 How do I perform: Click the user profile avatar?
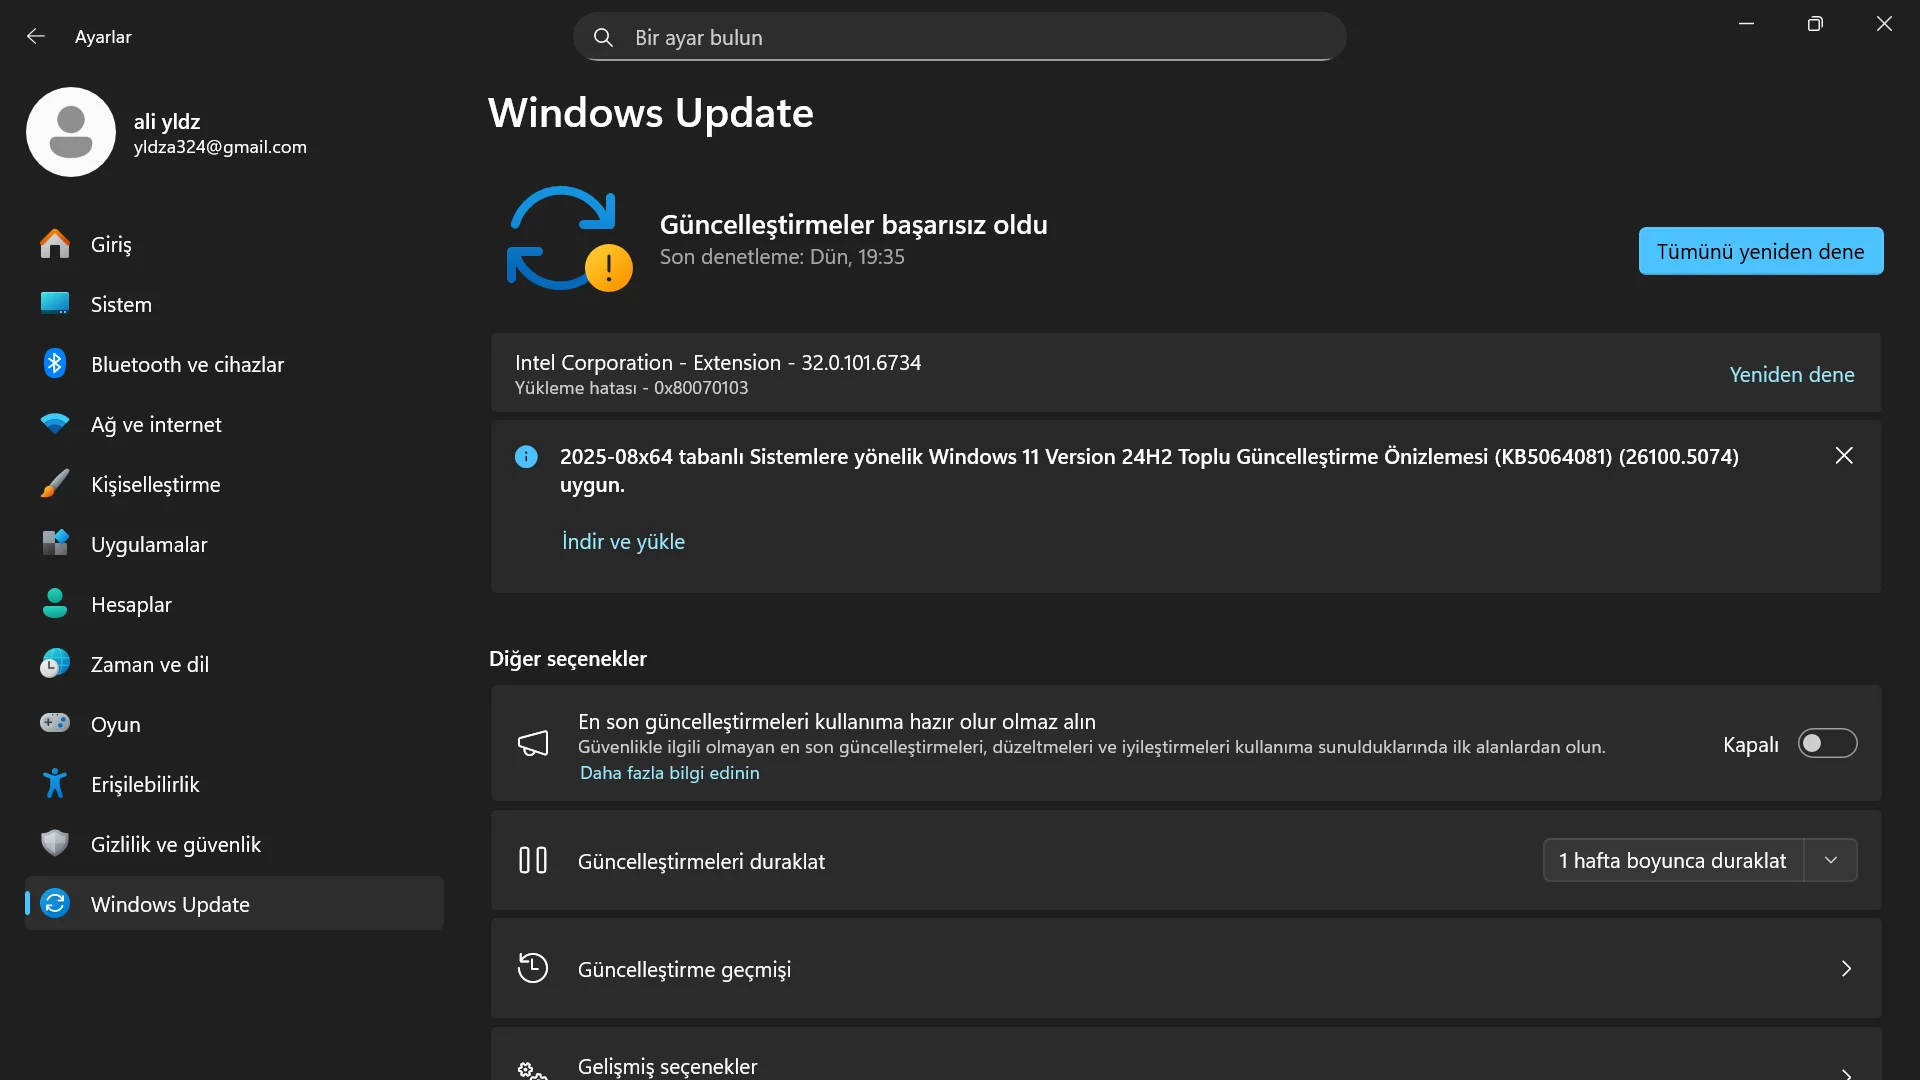pos(71,132)
